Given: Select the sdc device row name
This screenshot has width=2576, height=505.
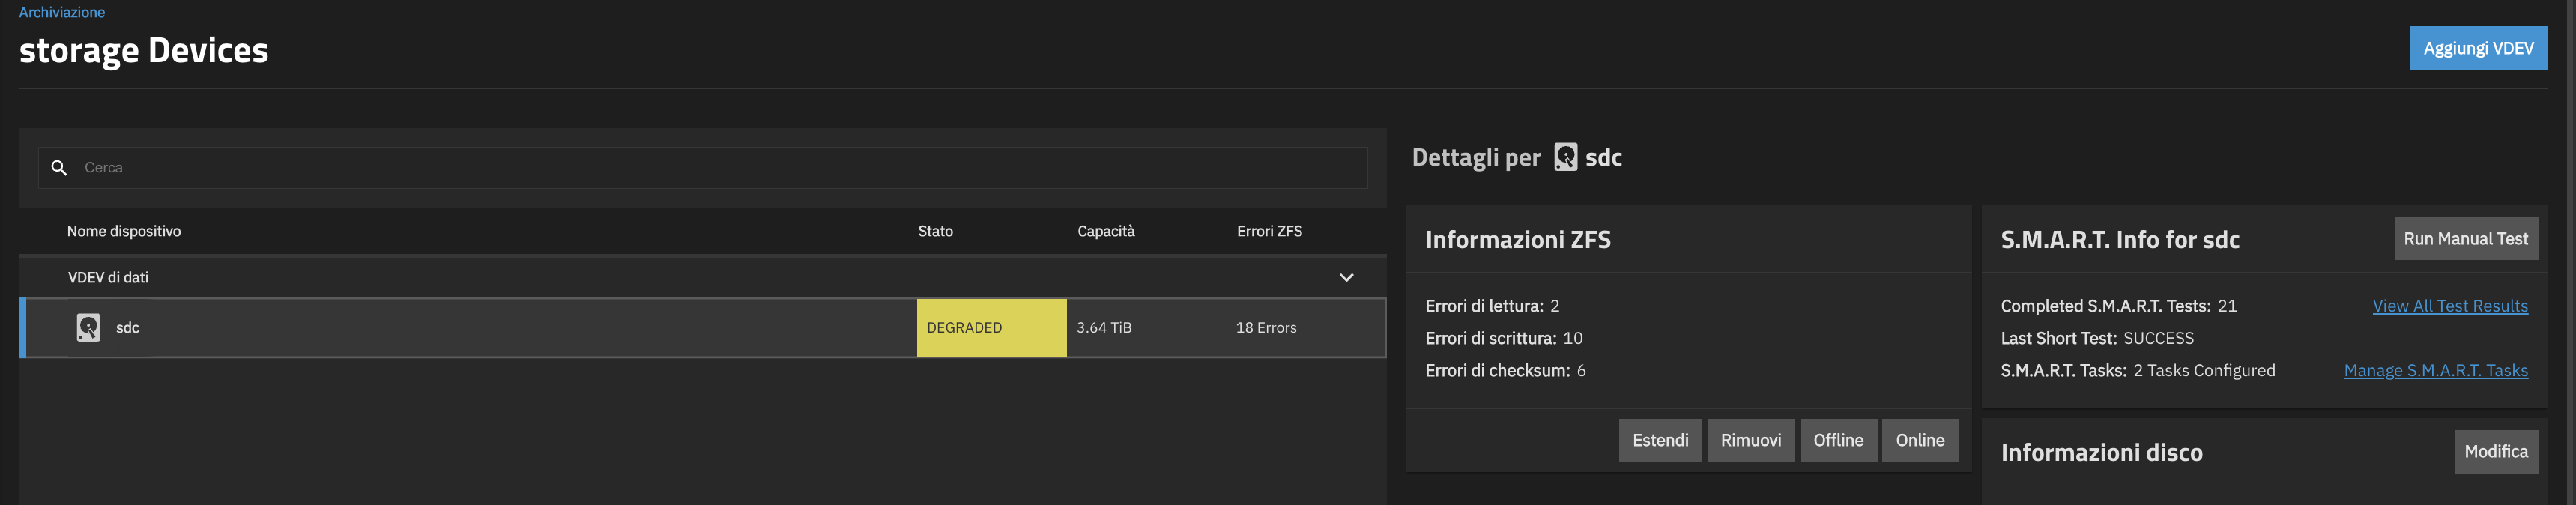Looking at the screenshot, I should 128,328.
